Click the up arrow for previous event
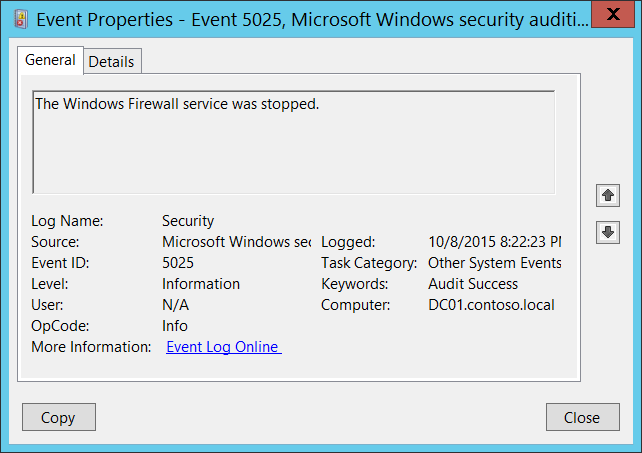 click(x=607, y=194)
